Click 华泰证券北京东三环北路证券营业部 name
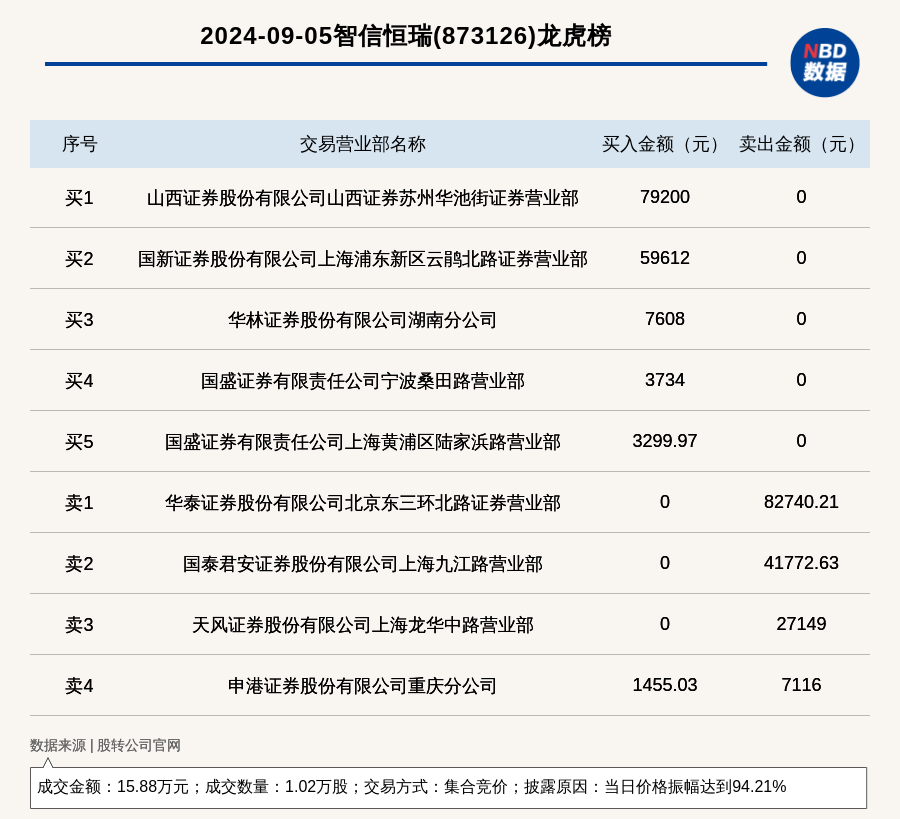 363,503
